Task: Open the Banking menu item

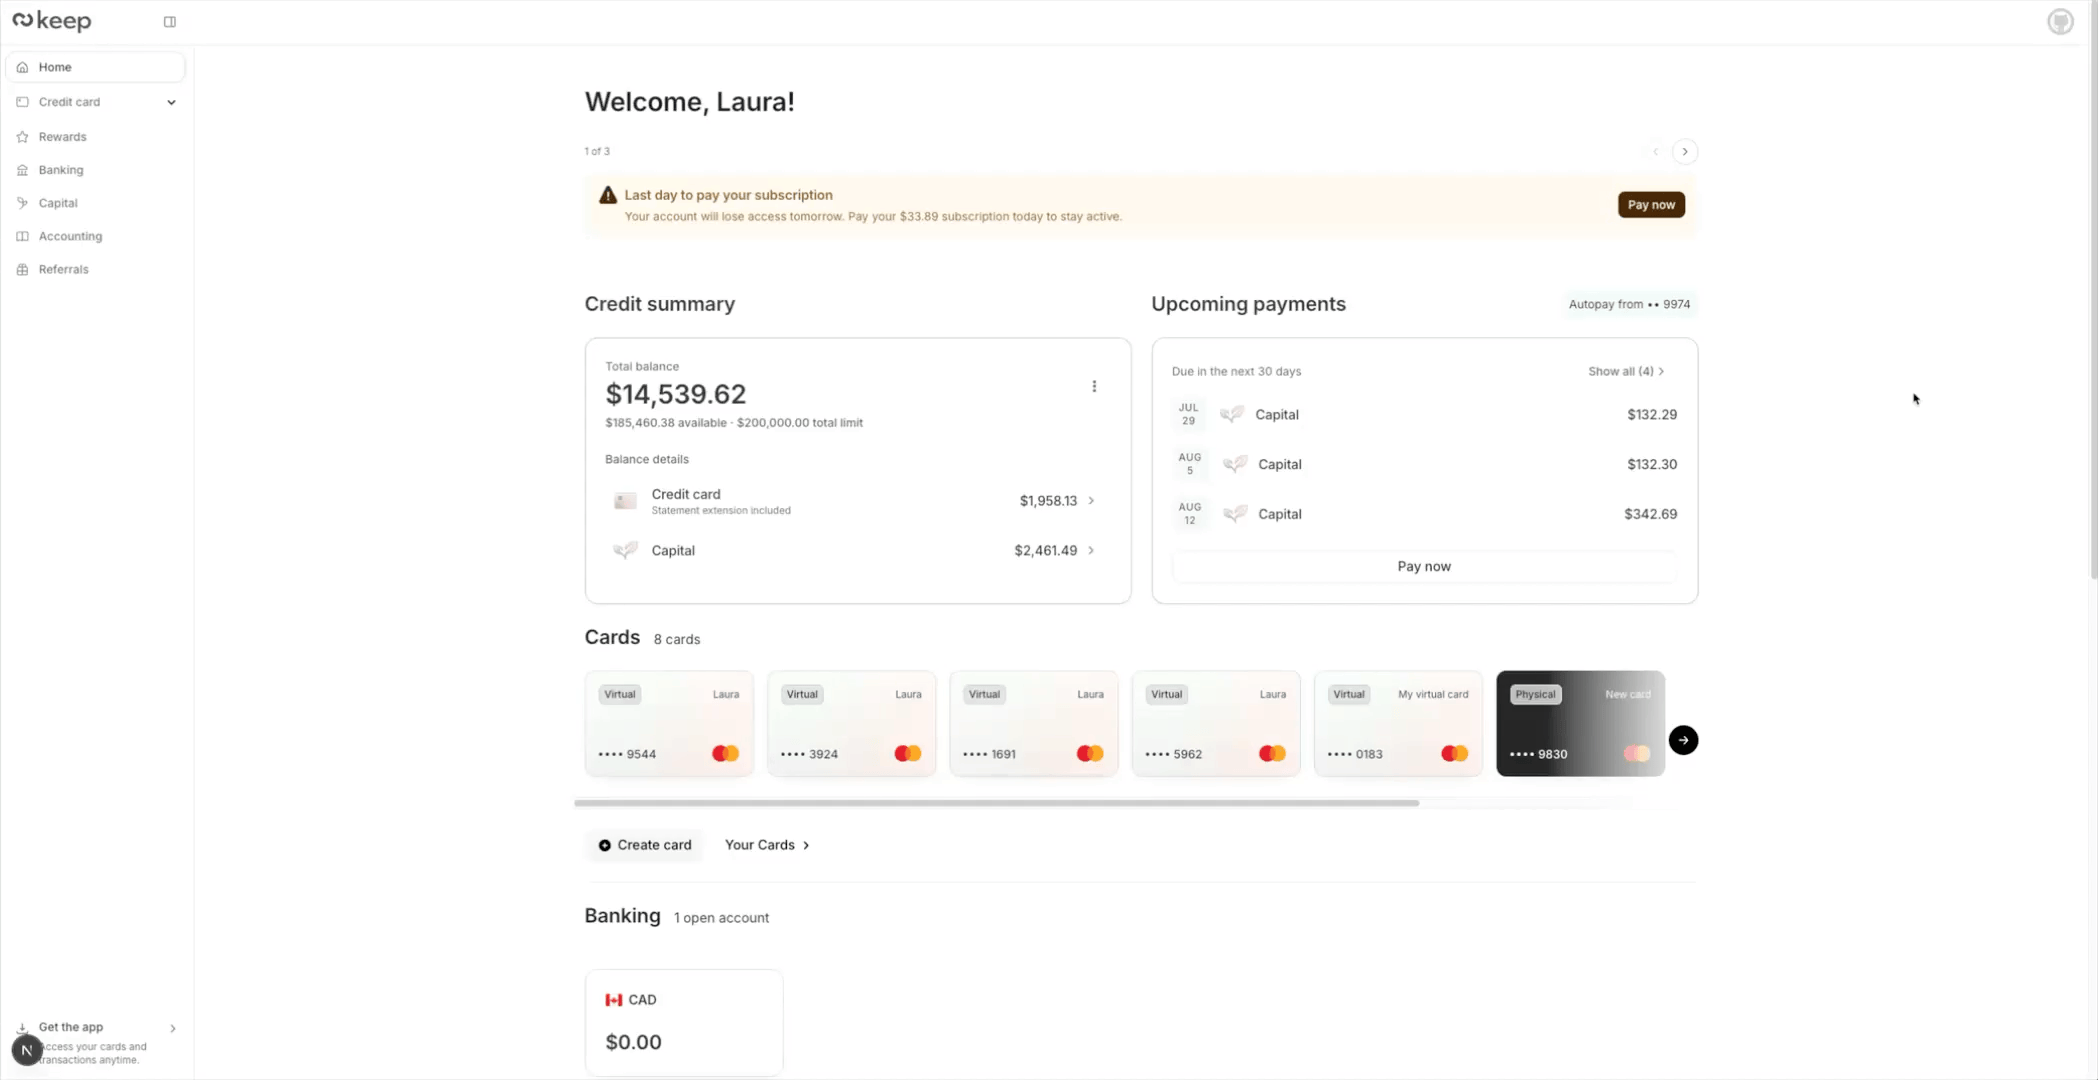Action: pos(95,170)
